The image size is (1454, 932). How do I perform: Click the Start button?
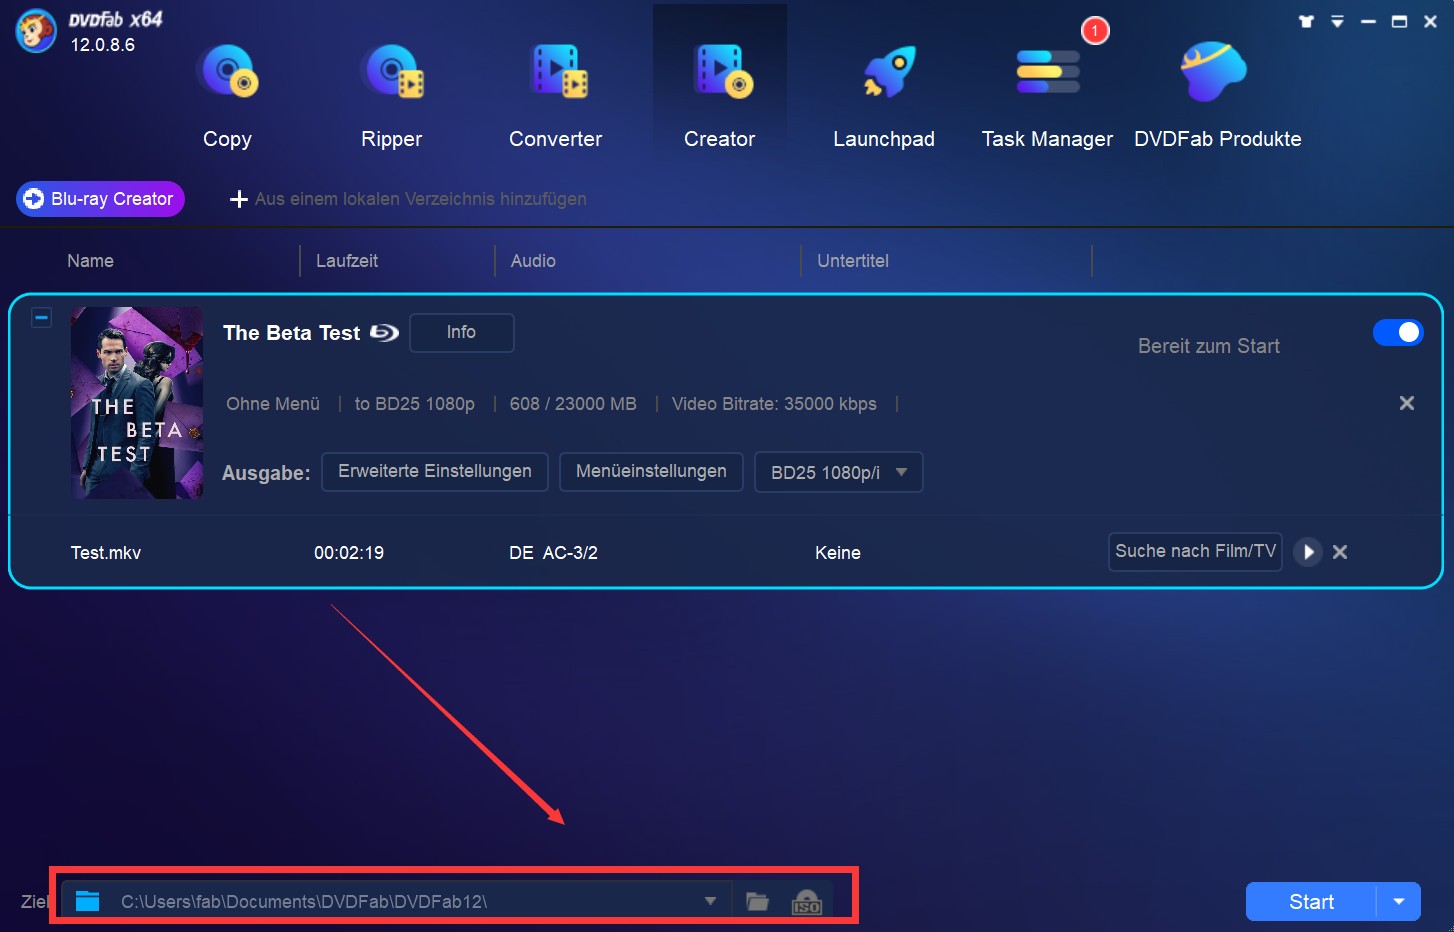tap(1311, 902)
